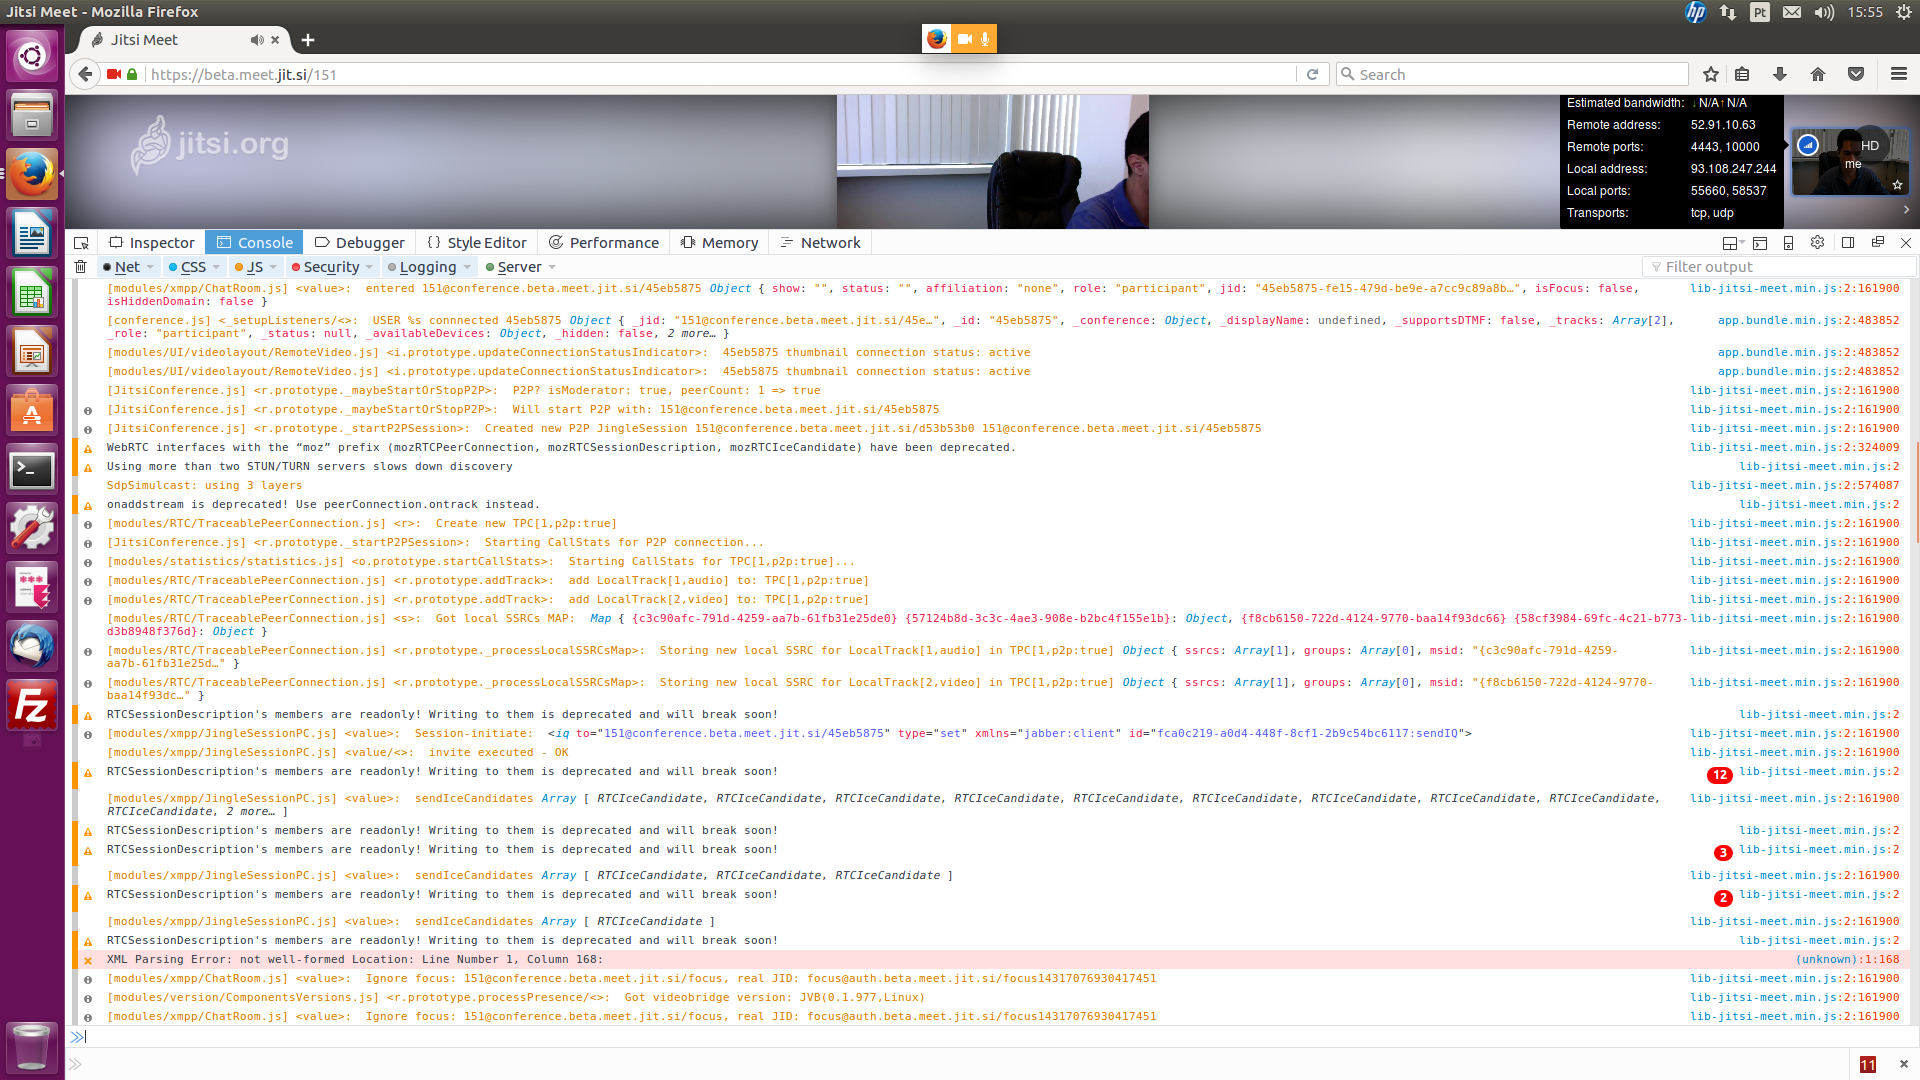Image resolution: width=1920 pixels, height=1080 pixels.
Task: Expand the Logging filter dropdown arrow
Action: [x=467, y=267]
